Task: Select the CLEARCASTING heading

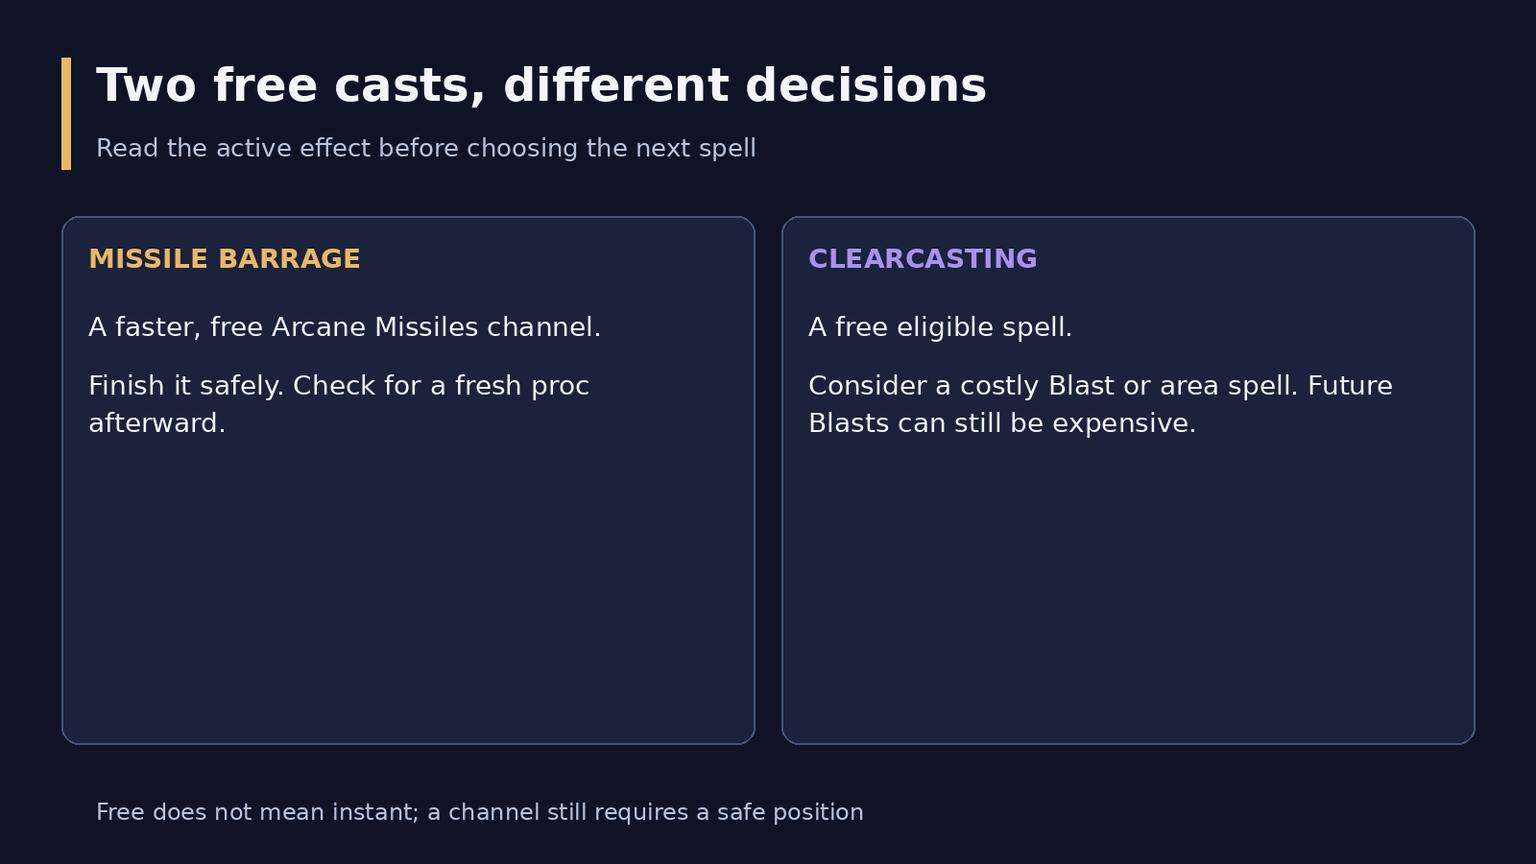Action: pyautogui.click(x=922, y=260)
